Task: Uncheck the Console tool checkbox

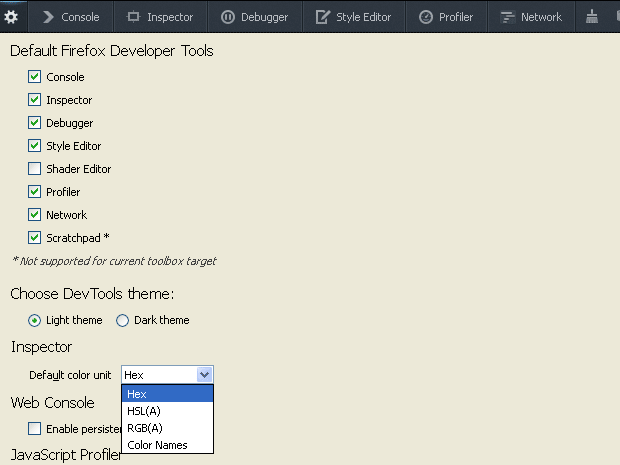Action: tap(34, 77)
